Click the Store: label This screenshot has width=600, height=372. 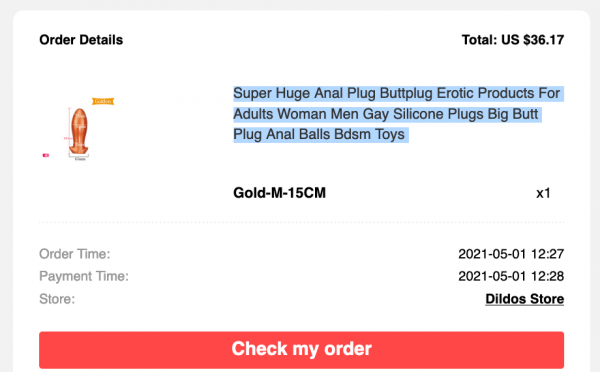(57, 299)
